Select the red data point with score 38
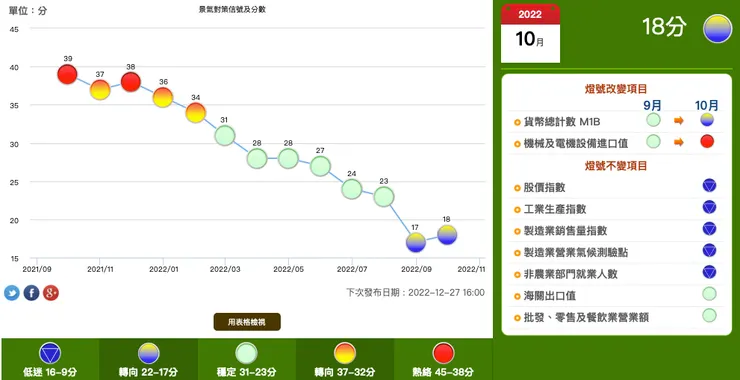740x380 pixels. (131, 82)
